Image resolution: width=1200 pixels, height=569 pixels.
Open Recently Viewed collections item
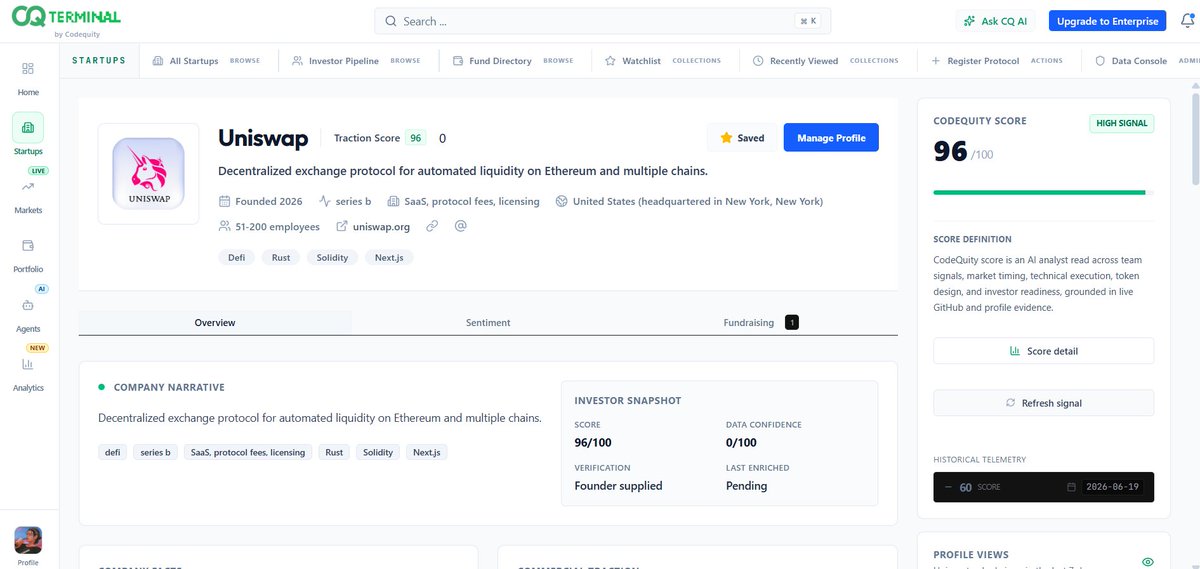826,61
